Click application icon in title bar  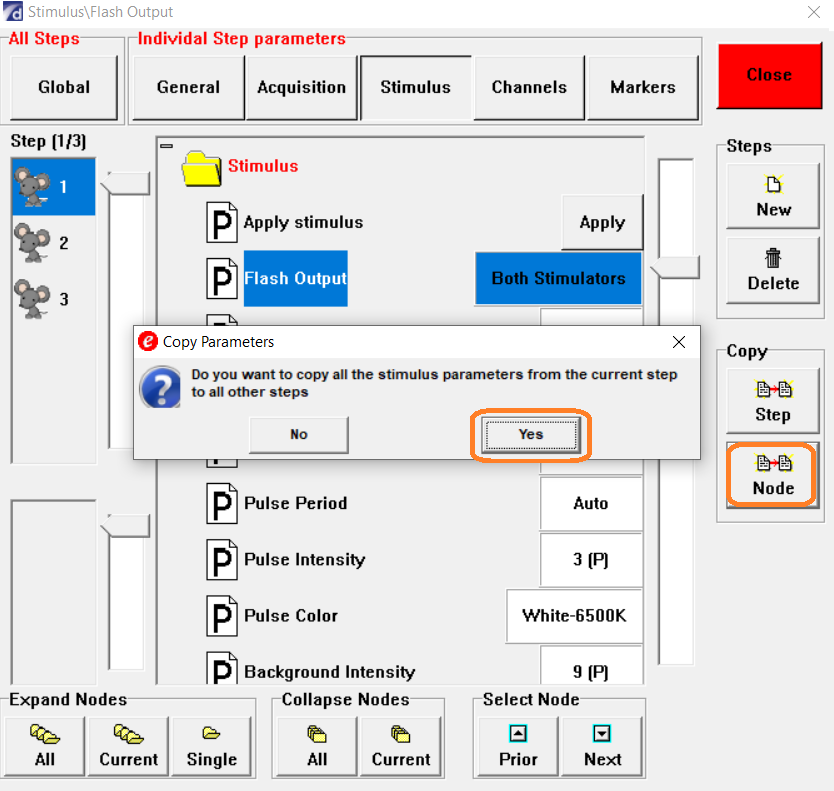pyautogui.click(x=13, y=12)
